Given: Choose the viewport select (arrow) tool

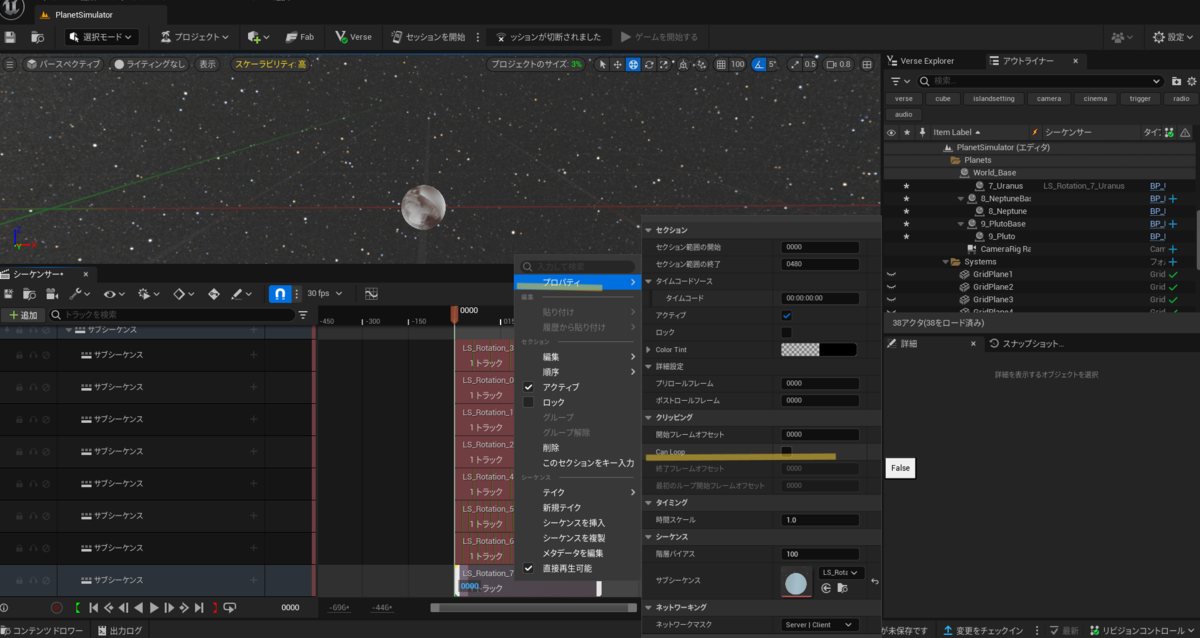Looking at the screenshot, I should [x=602, y=64].
